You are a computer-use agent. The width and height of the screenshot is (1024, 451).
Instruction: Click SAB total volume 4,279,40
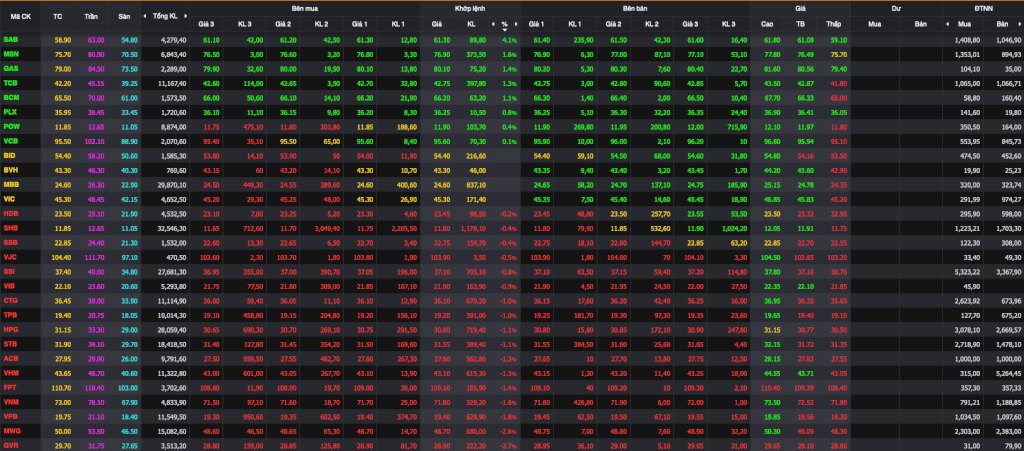click(174, 40)
